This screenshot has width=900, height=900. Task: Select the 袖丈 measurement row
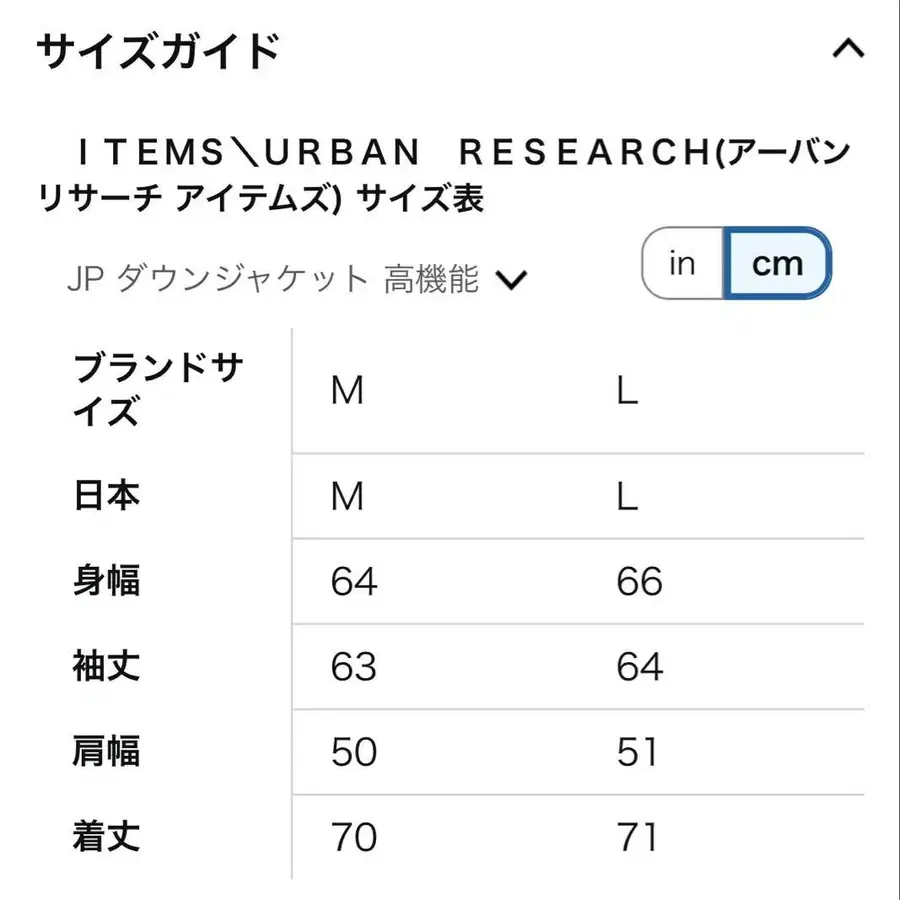click(x=105, y=668)
